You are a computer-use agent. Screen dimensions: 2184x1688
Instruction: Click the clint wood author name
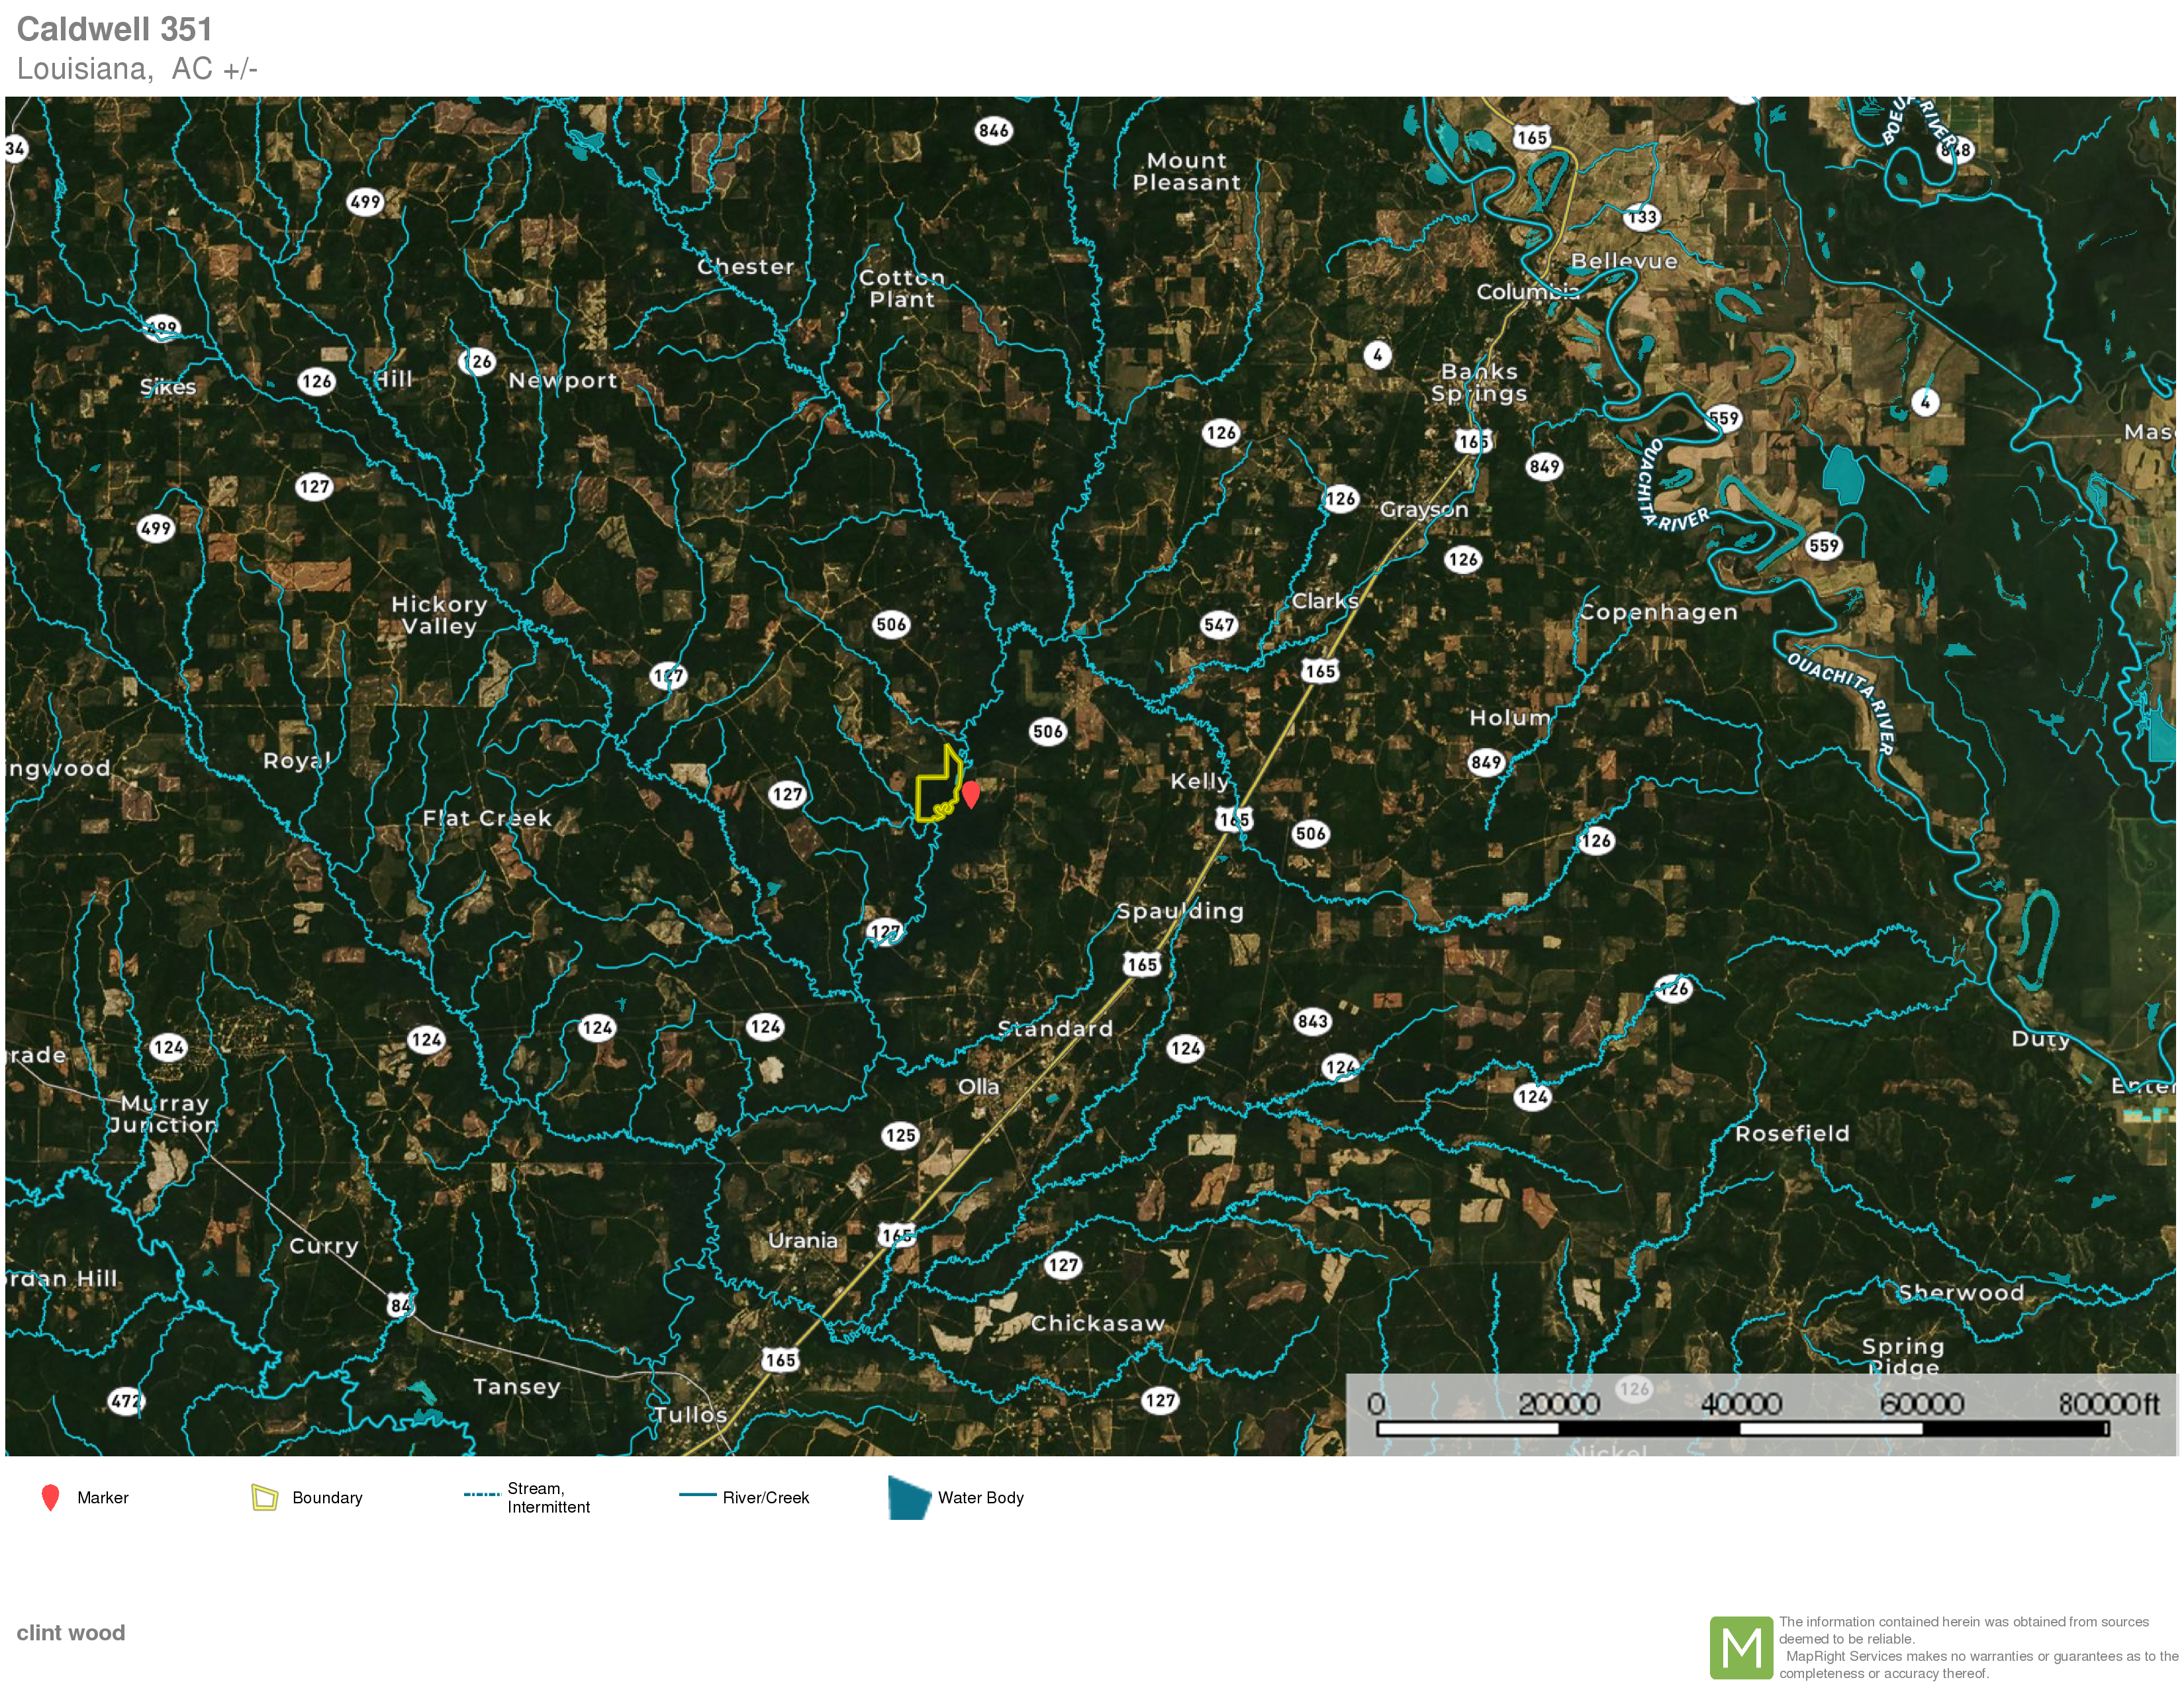pos(71,1632)
